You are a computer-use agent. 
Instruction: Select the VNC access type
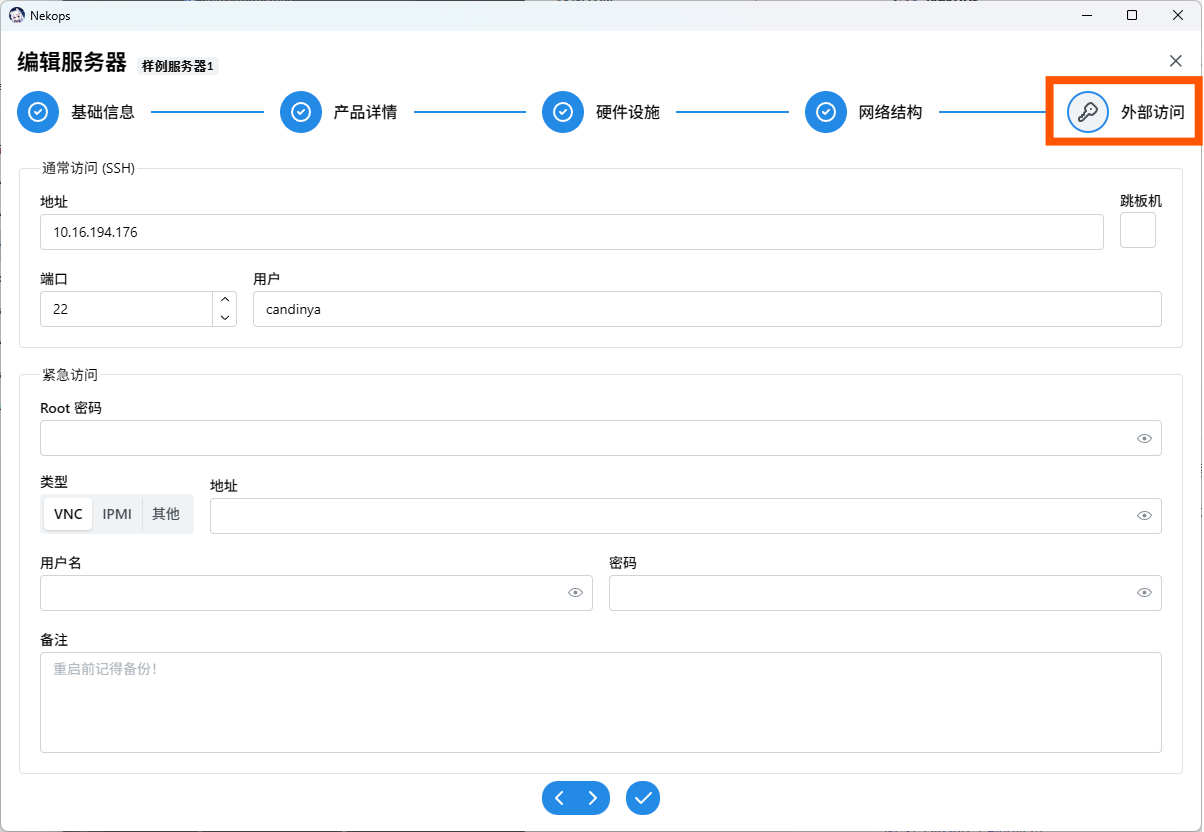click(68, 514)
